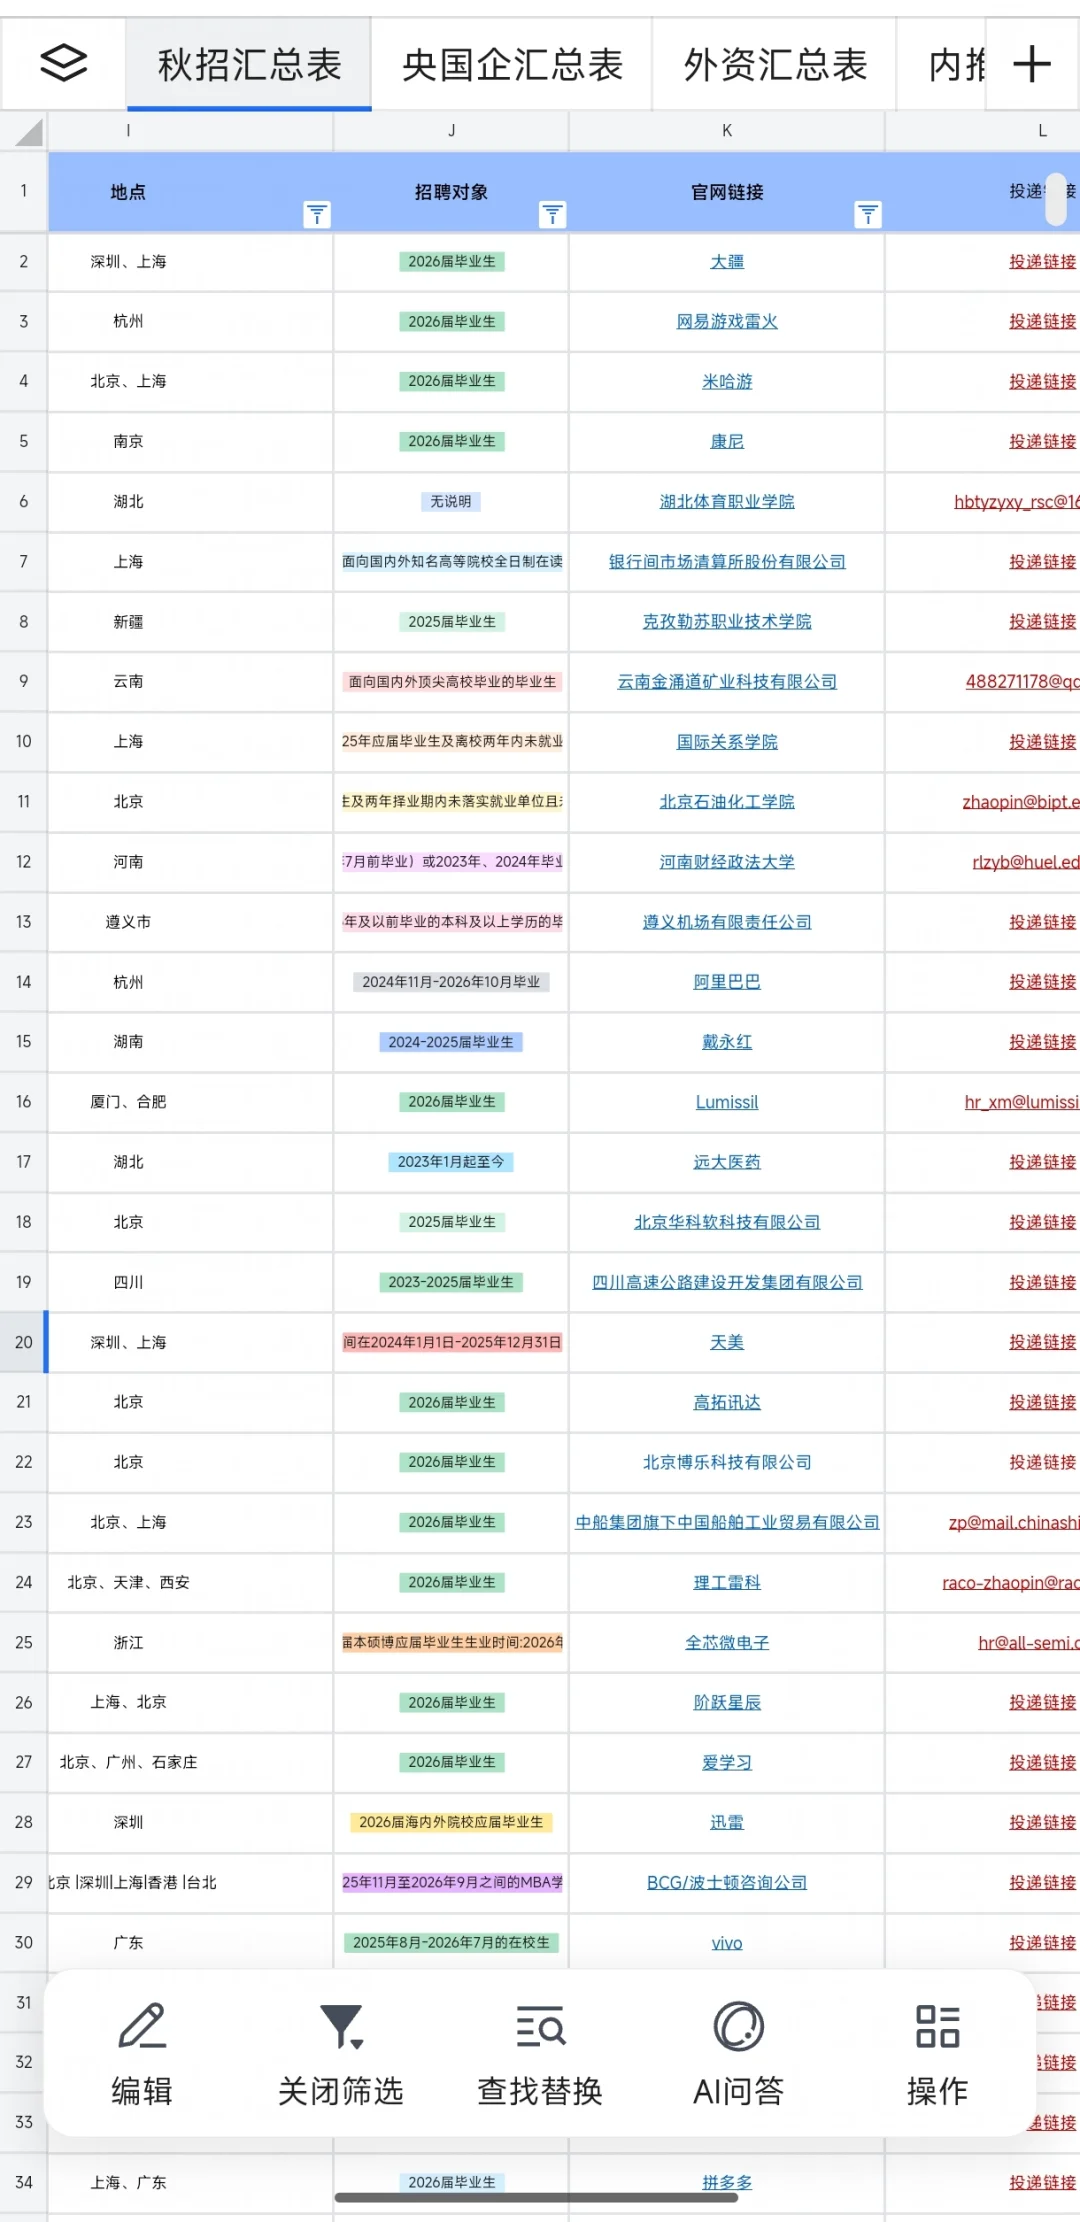
Task: Open 拼多多 link
Action: [727, 2182]
